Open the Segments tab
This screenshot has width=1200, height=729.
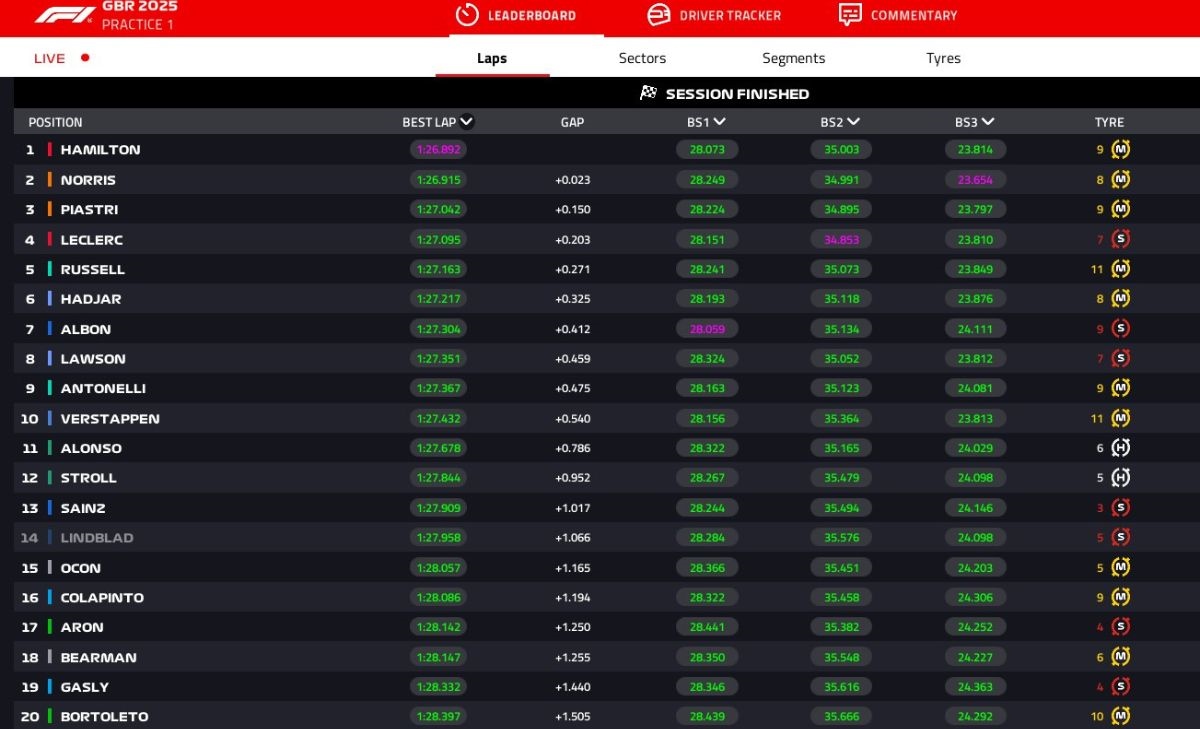[793, 58]
